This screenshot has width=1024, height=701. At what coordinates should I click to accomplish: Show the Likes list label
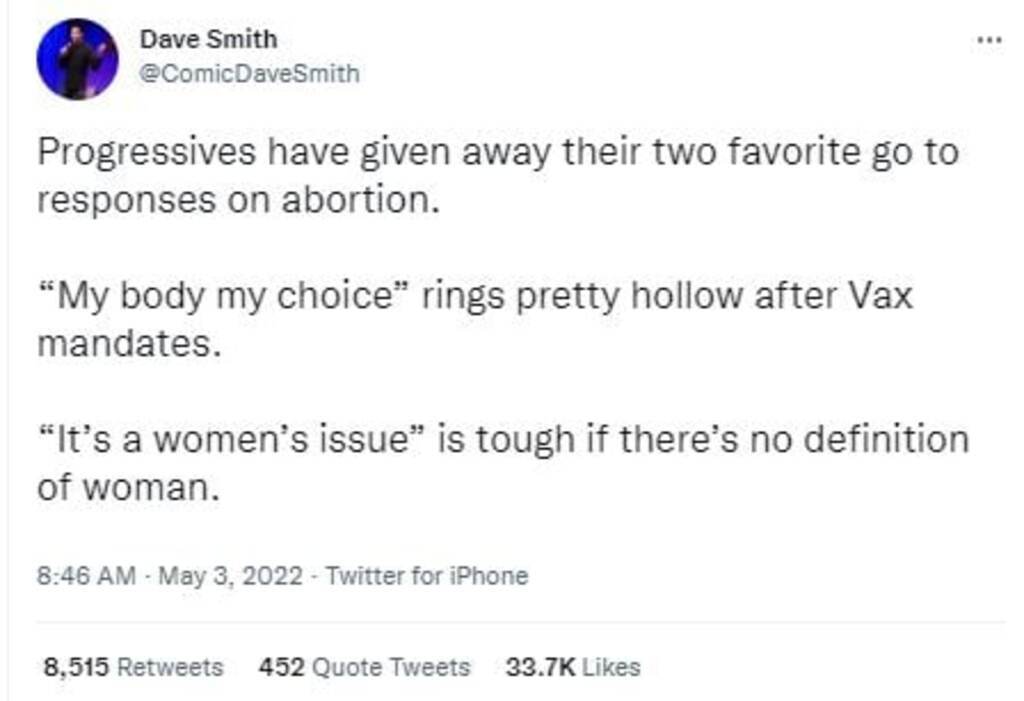[610, 667]
